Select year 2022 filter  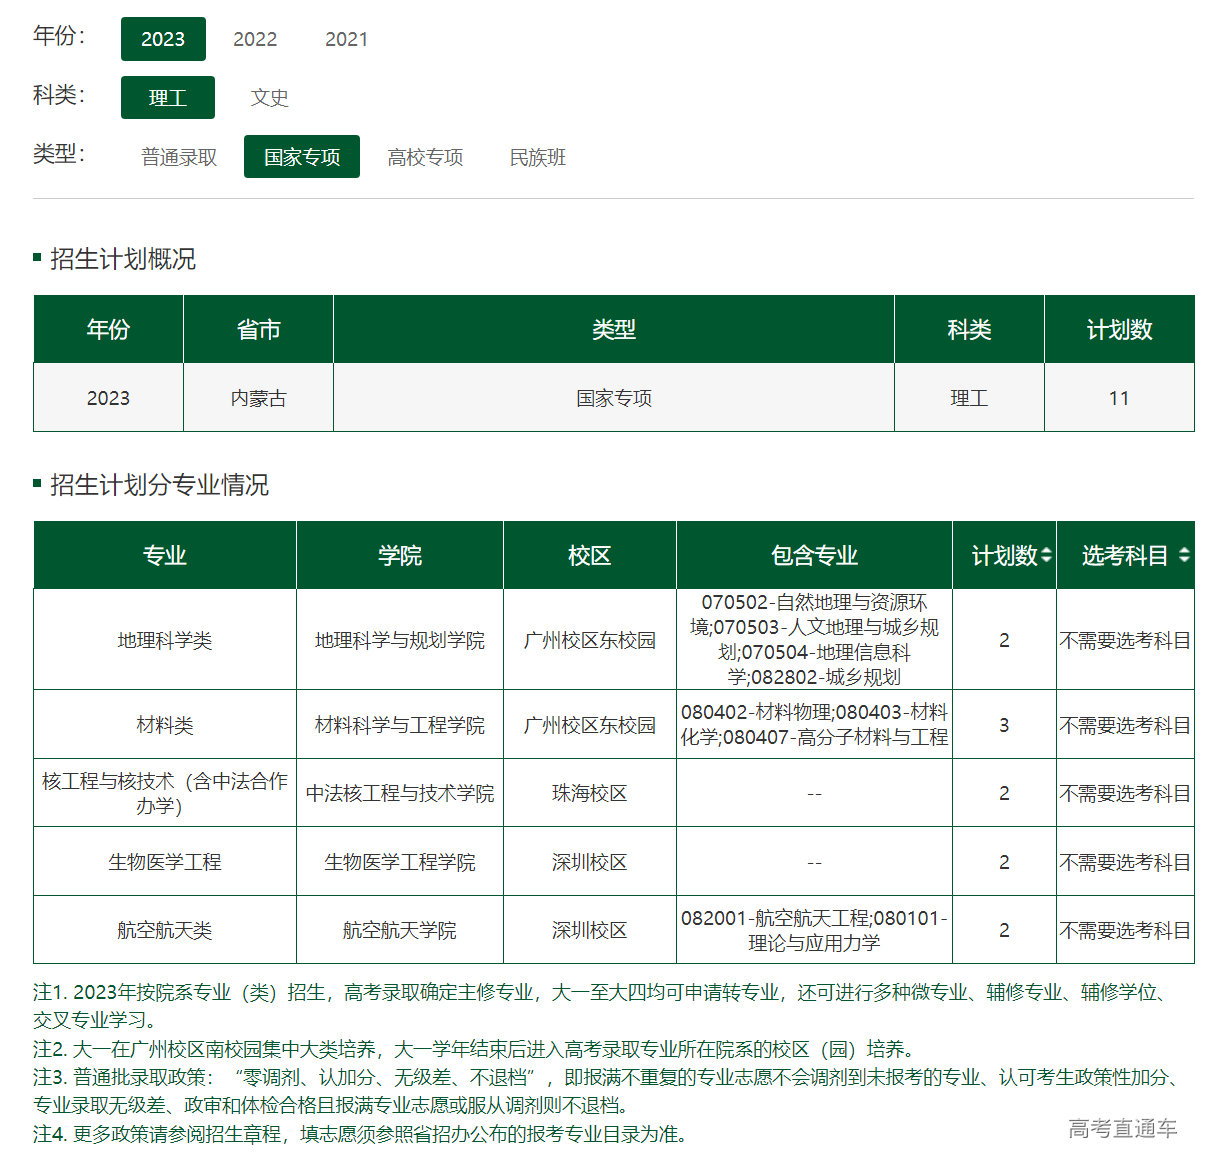click(255, 39)
